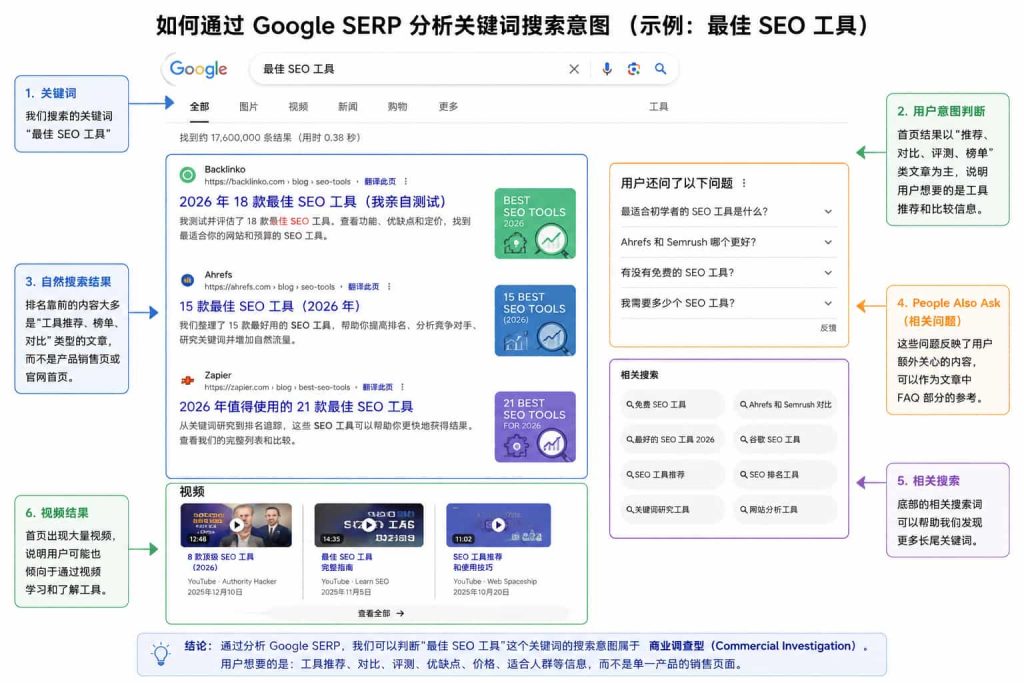Select related search 关键词研究工具
The image size is (1024, 683).
[x=671, y=510]
